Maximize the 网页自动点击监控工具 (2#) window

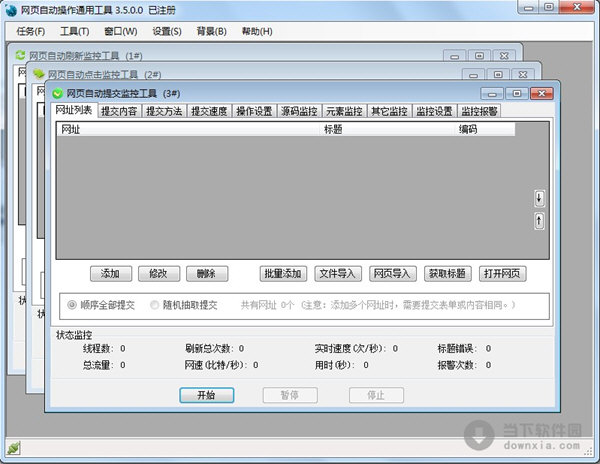[x=498, y=75]
